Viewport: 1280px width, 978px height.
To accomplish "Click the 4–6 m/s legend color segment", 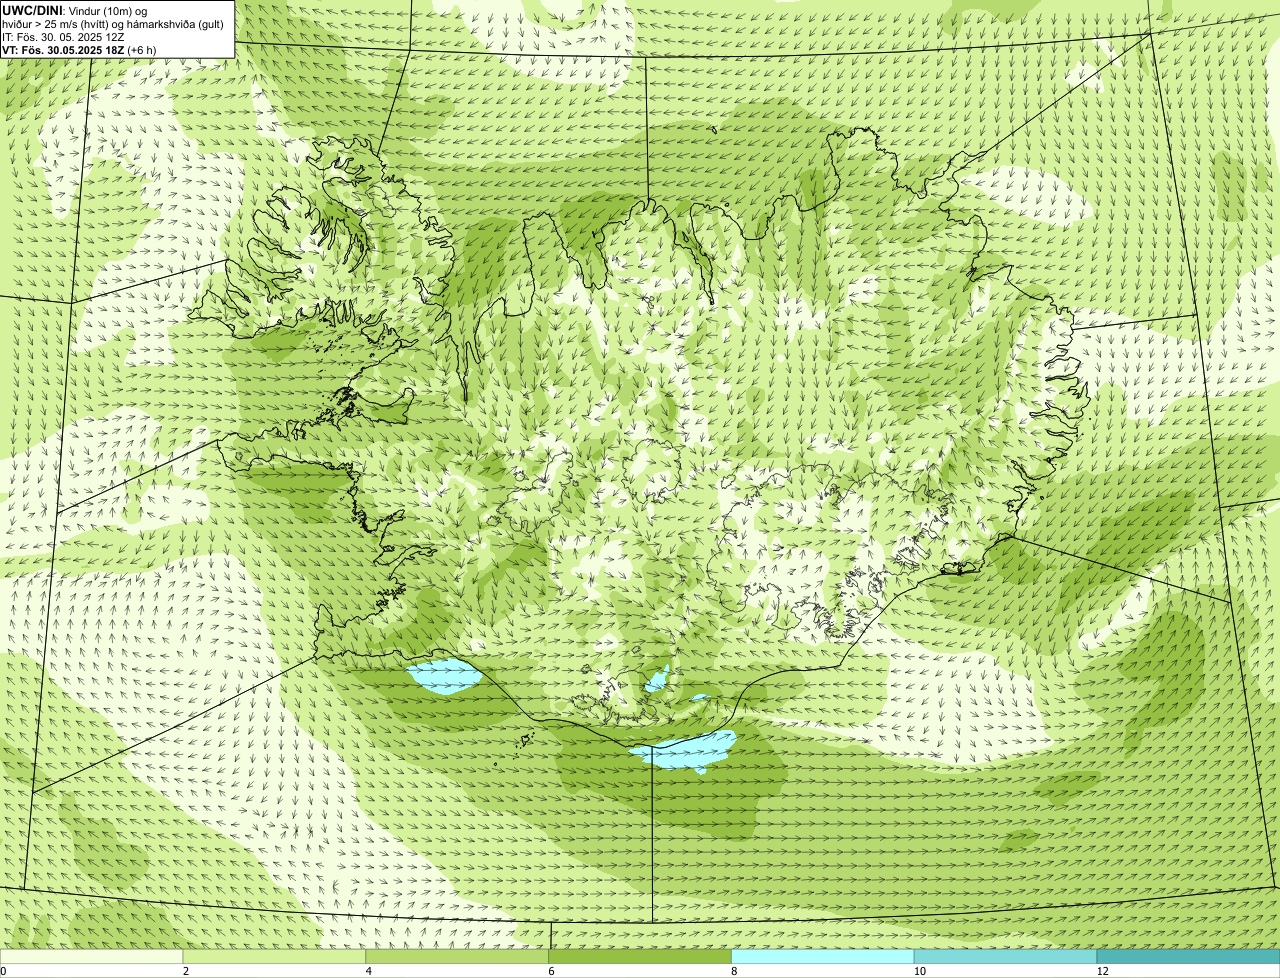I will click(458, 956).
